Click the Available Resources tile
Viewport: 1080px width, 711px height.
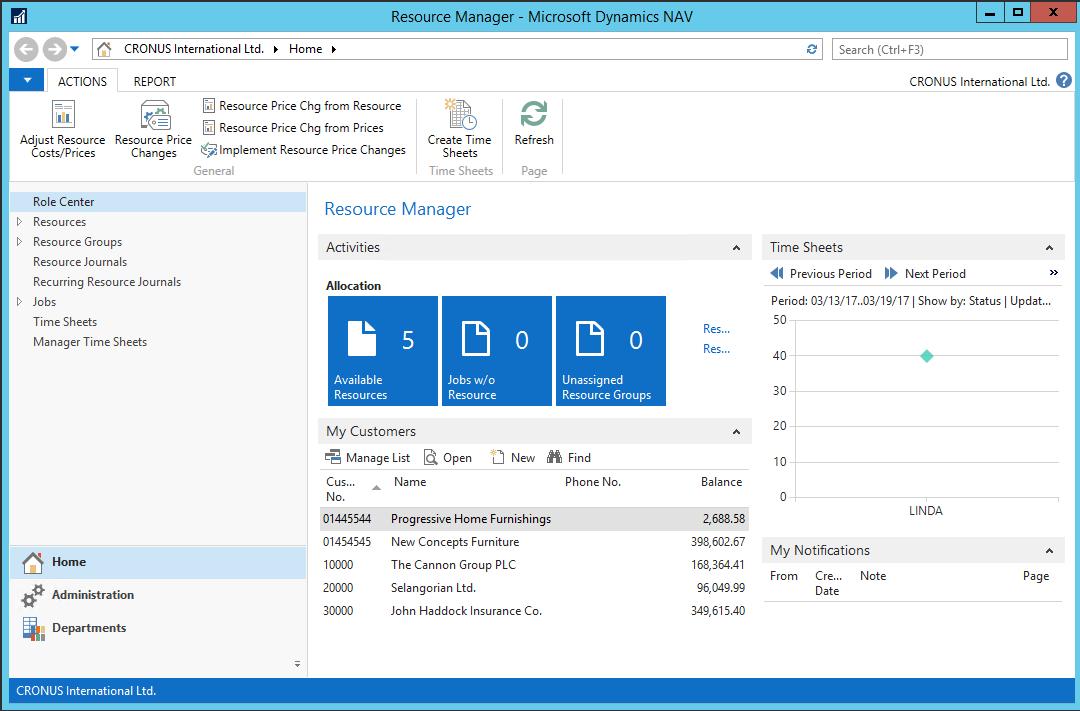(x=382, y=351)
